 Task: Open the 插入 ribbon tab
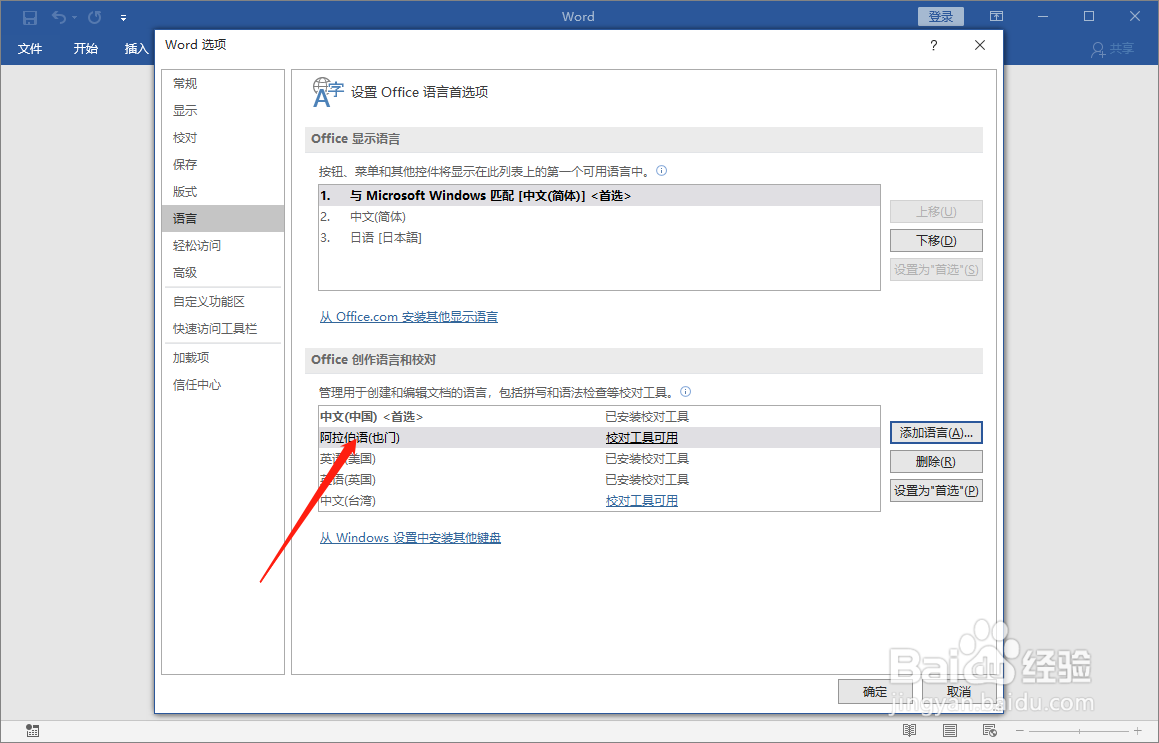pyautogui.click(x=137, y=49)
